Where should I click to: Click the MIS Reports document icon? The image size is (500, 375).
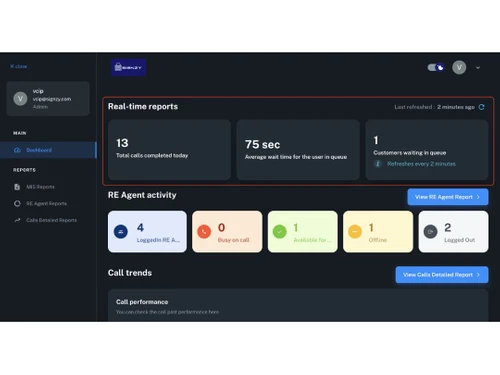(x=17, y=187)
